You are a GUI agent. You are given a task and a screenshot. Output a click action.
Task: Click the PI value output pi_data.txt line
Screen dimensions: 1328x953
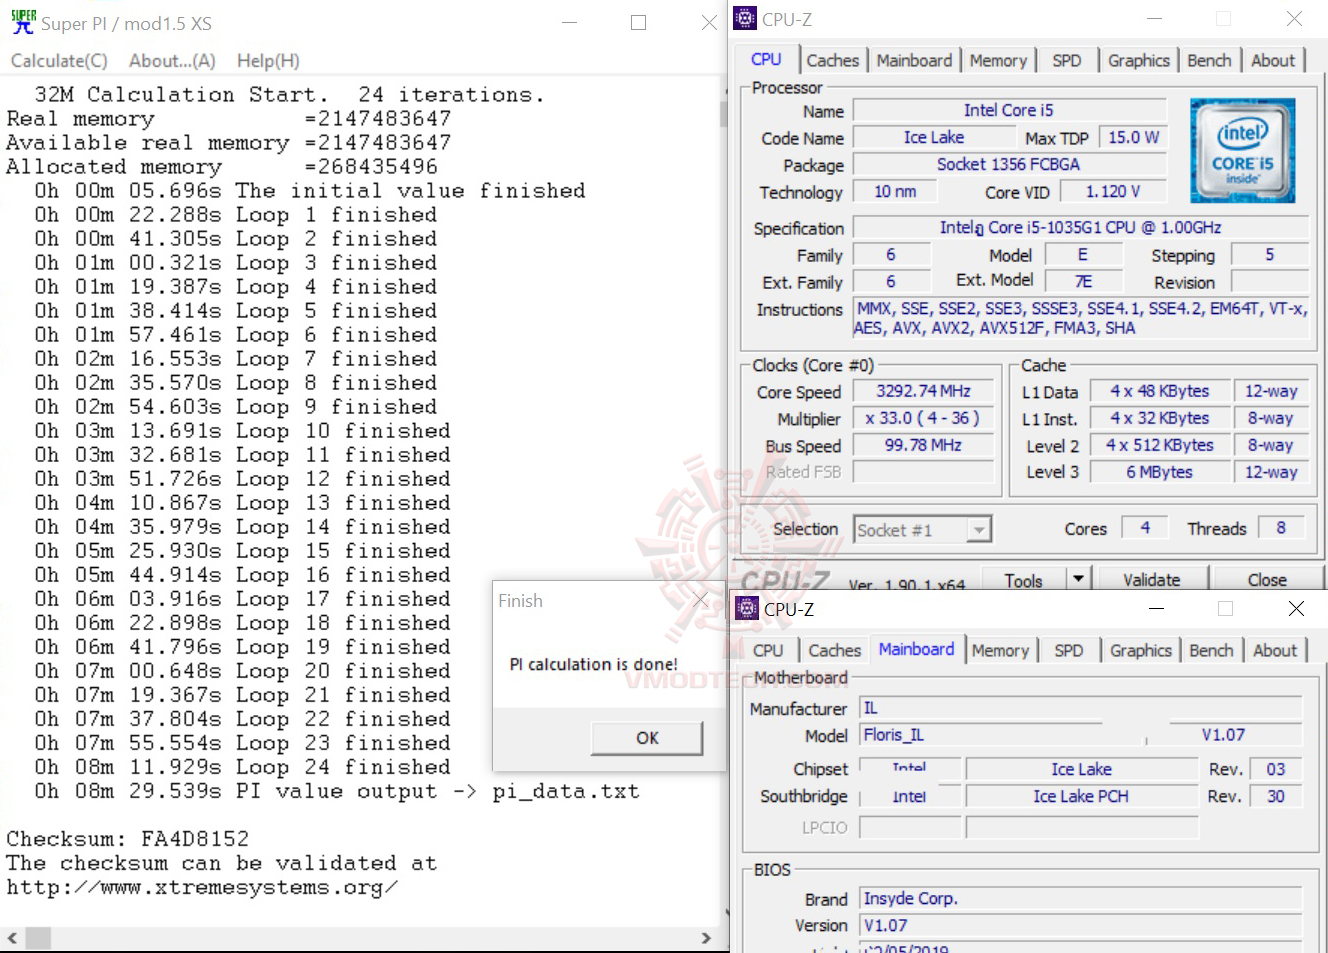pyautogui.click(x=337, y=791)
